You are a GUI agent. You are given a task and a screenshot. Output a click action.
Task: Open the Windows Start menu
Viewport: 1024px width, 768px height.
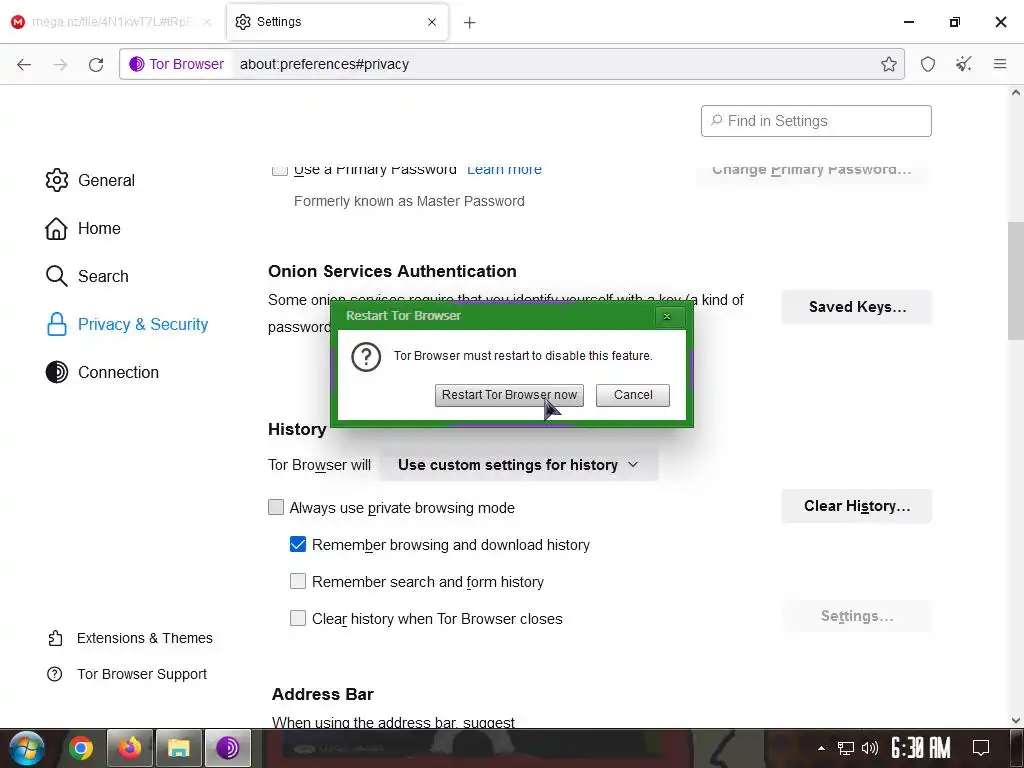(x=27, y=748)
